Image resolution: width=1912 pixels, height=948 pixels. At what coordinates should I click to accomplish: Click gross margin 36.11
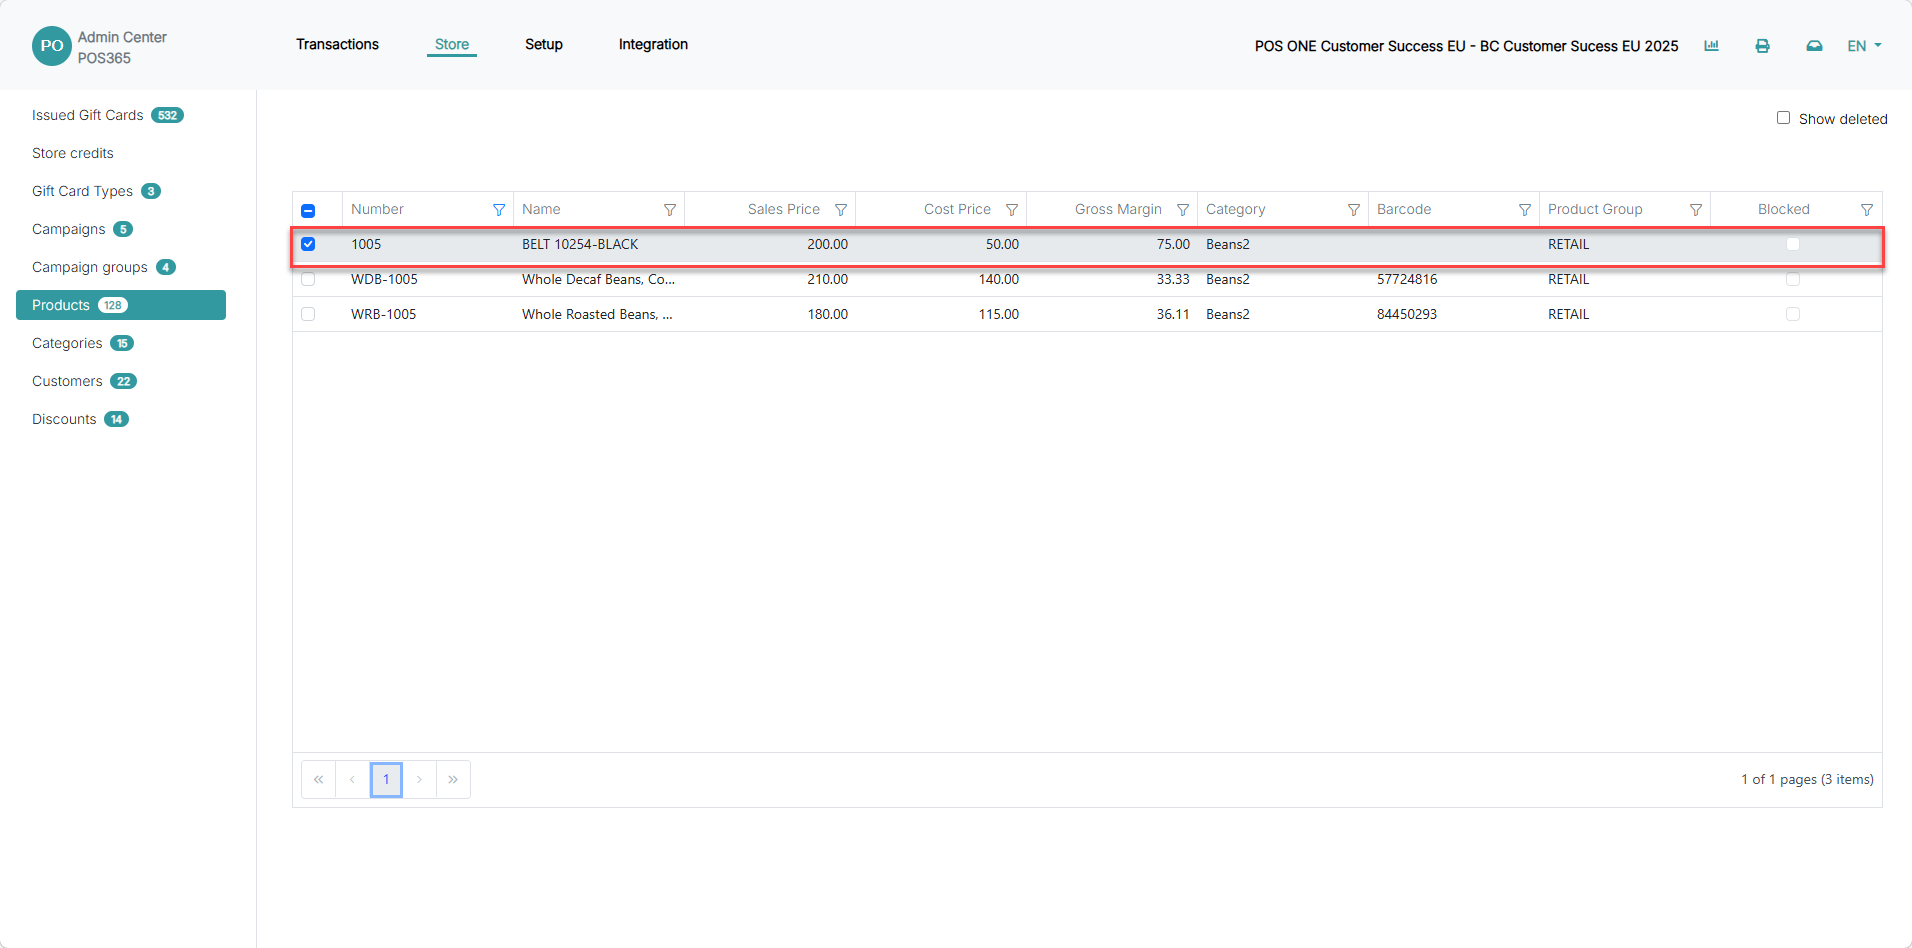point(1173,314)
